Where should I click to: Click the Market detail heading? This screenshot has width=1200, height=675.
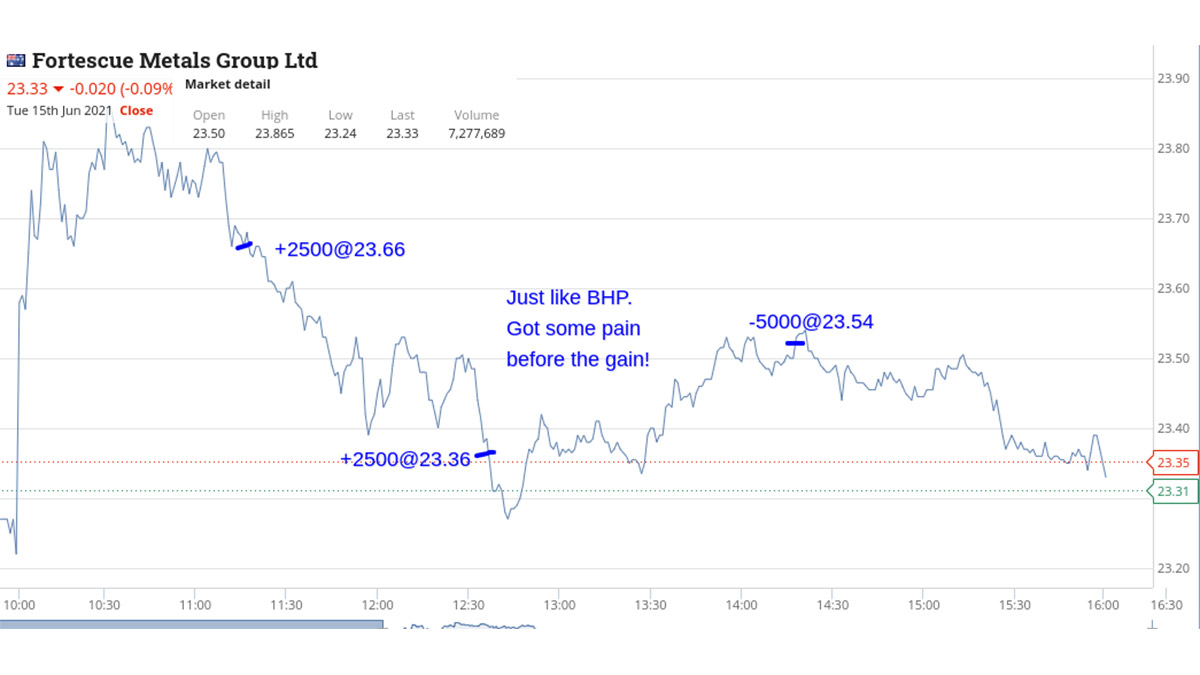[228, 85]
